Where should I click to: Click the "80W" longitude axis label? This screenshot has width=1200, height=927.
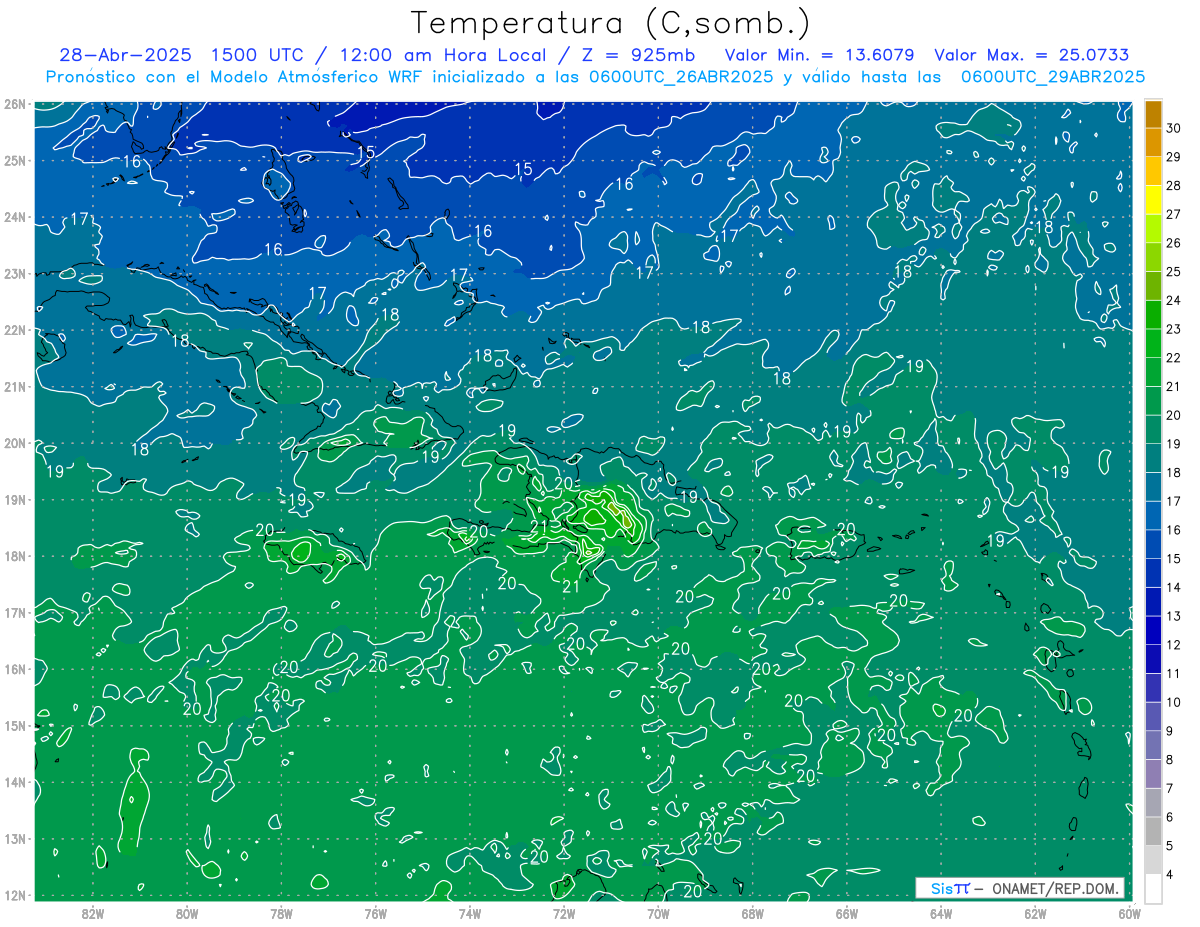[x=187, y=913]
